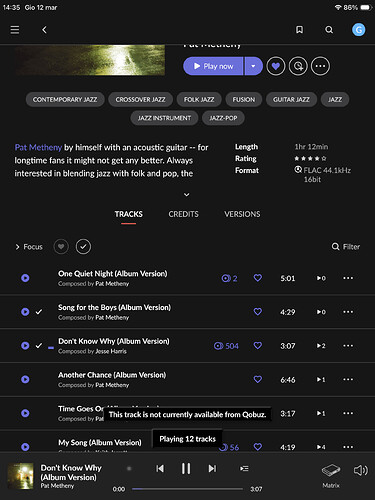Favorite Another Chance with heart

coord(258,379)
